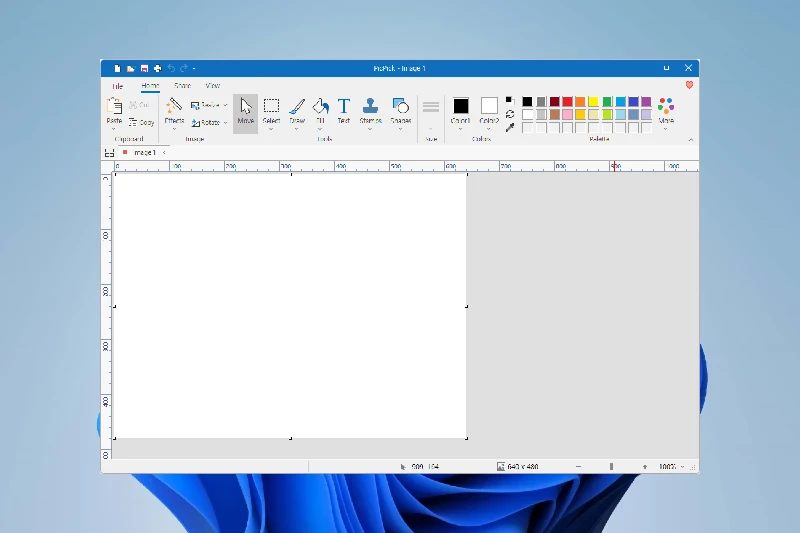Click the arrow next to the Image 1 tab
Image resolution: width=800 pixels, height=533 pixels.
tap(164, 153)
